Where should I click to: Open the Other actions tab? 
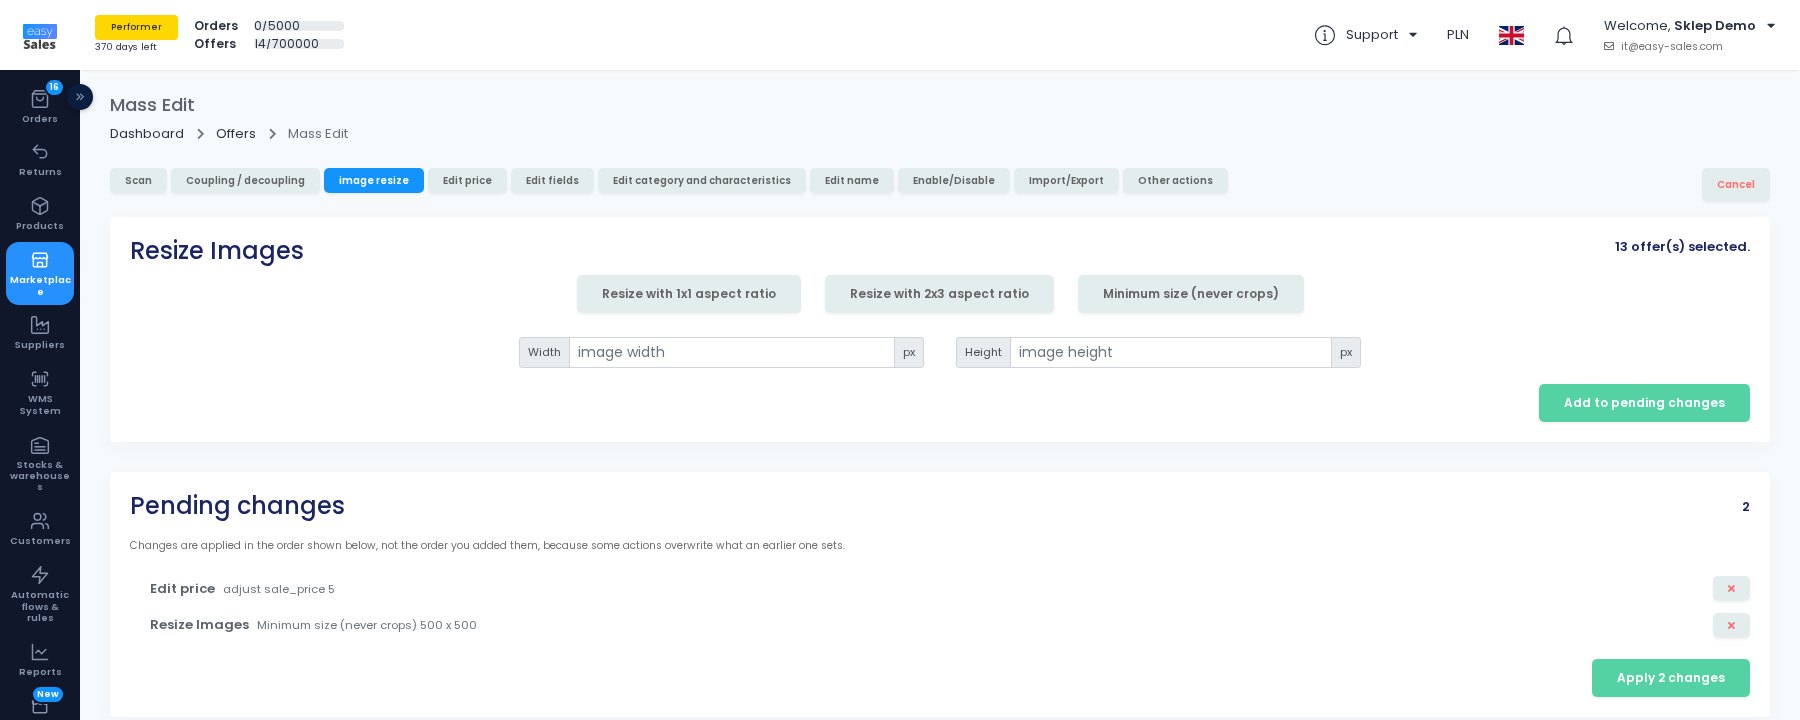[1175, 181]
